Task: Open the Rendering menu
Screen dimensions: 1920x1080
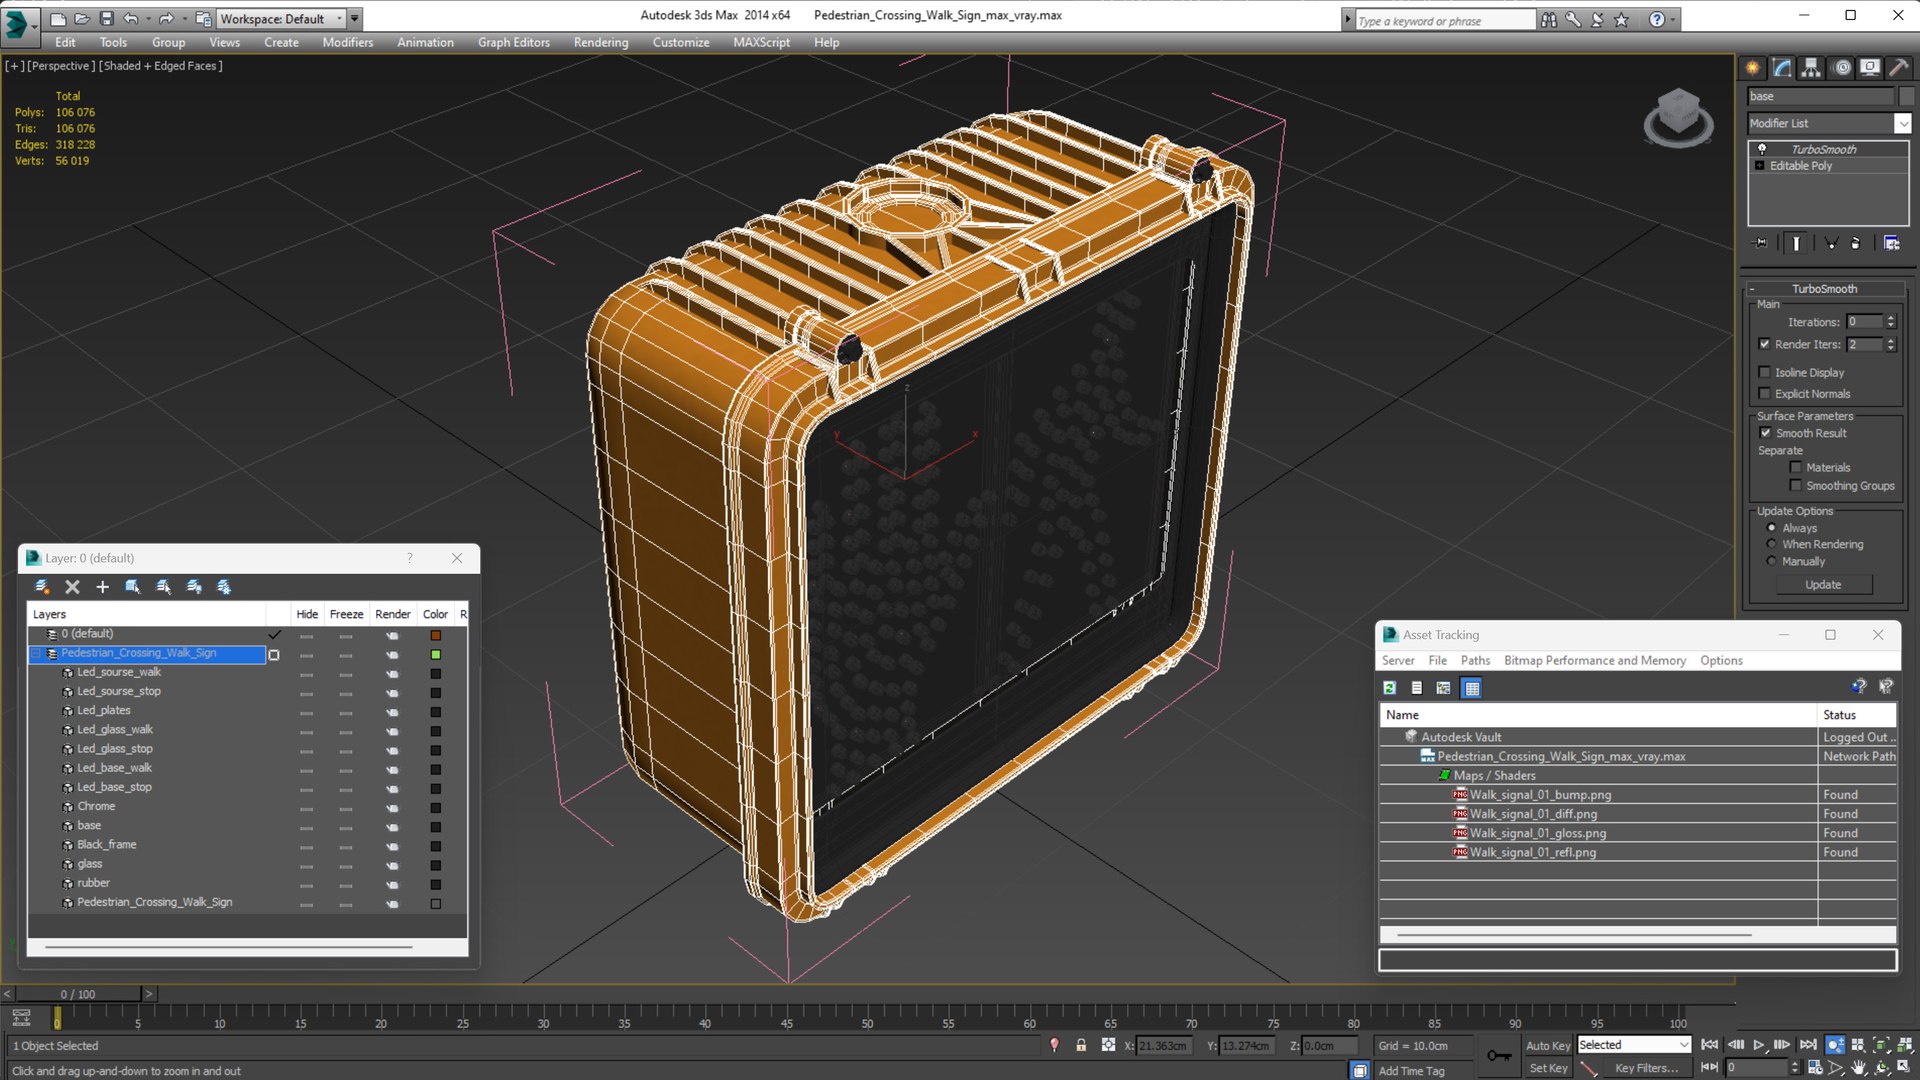Action: click(601, 42)
